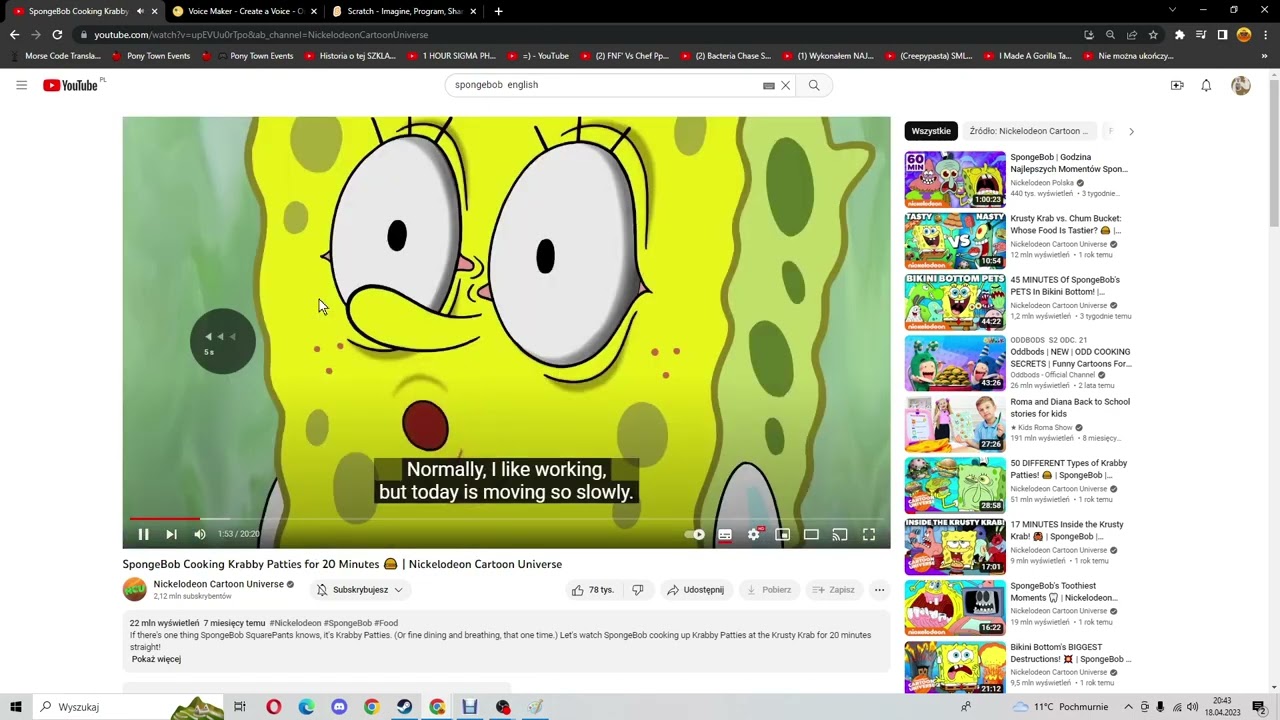Go to the YouTube home logo
1280x720 pixels.
point(70,85)
